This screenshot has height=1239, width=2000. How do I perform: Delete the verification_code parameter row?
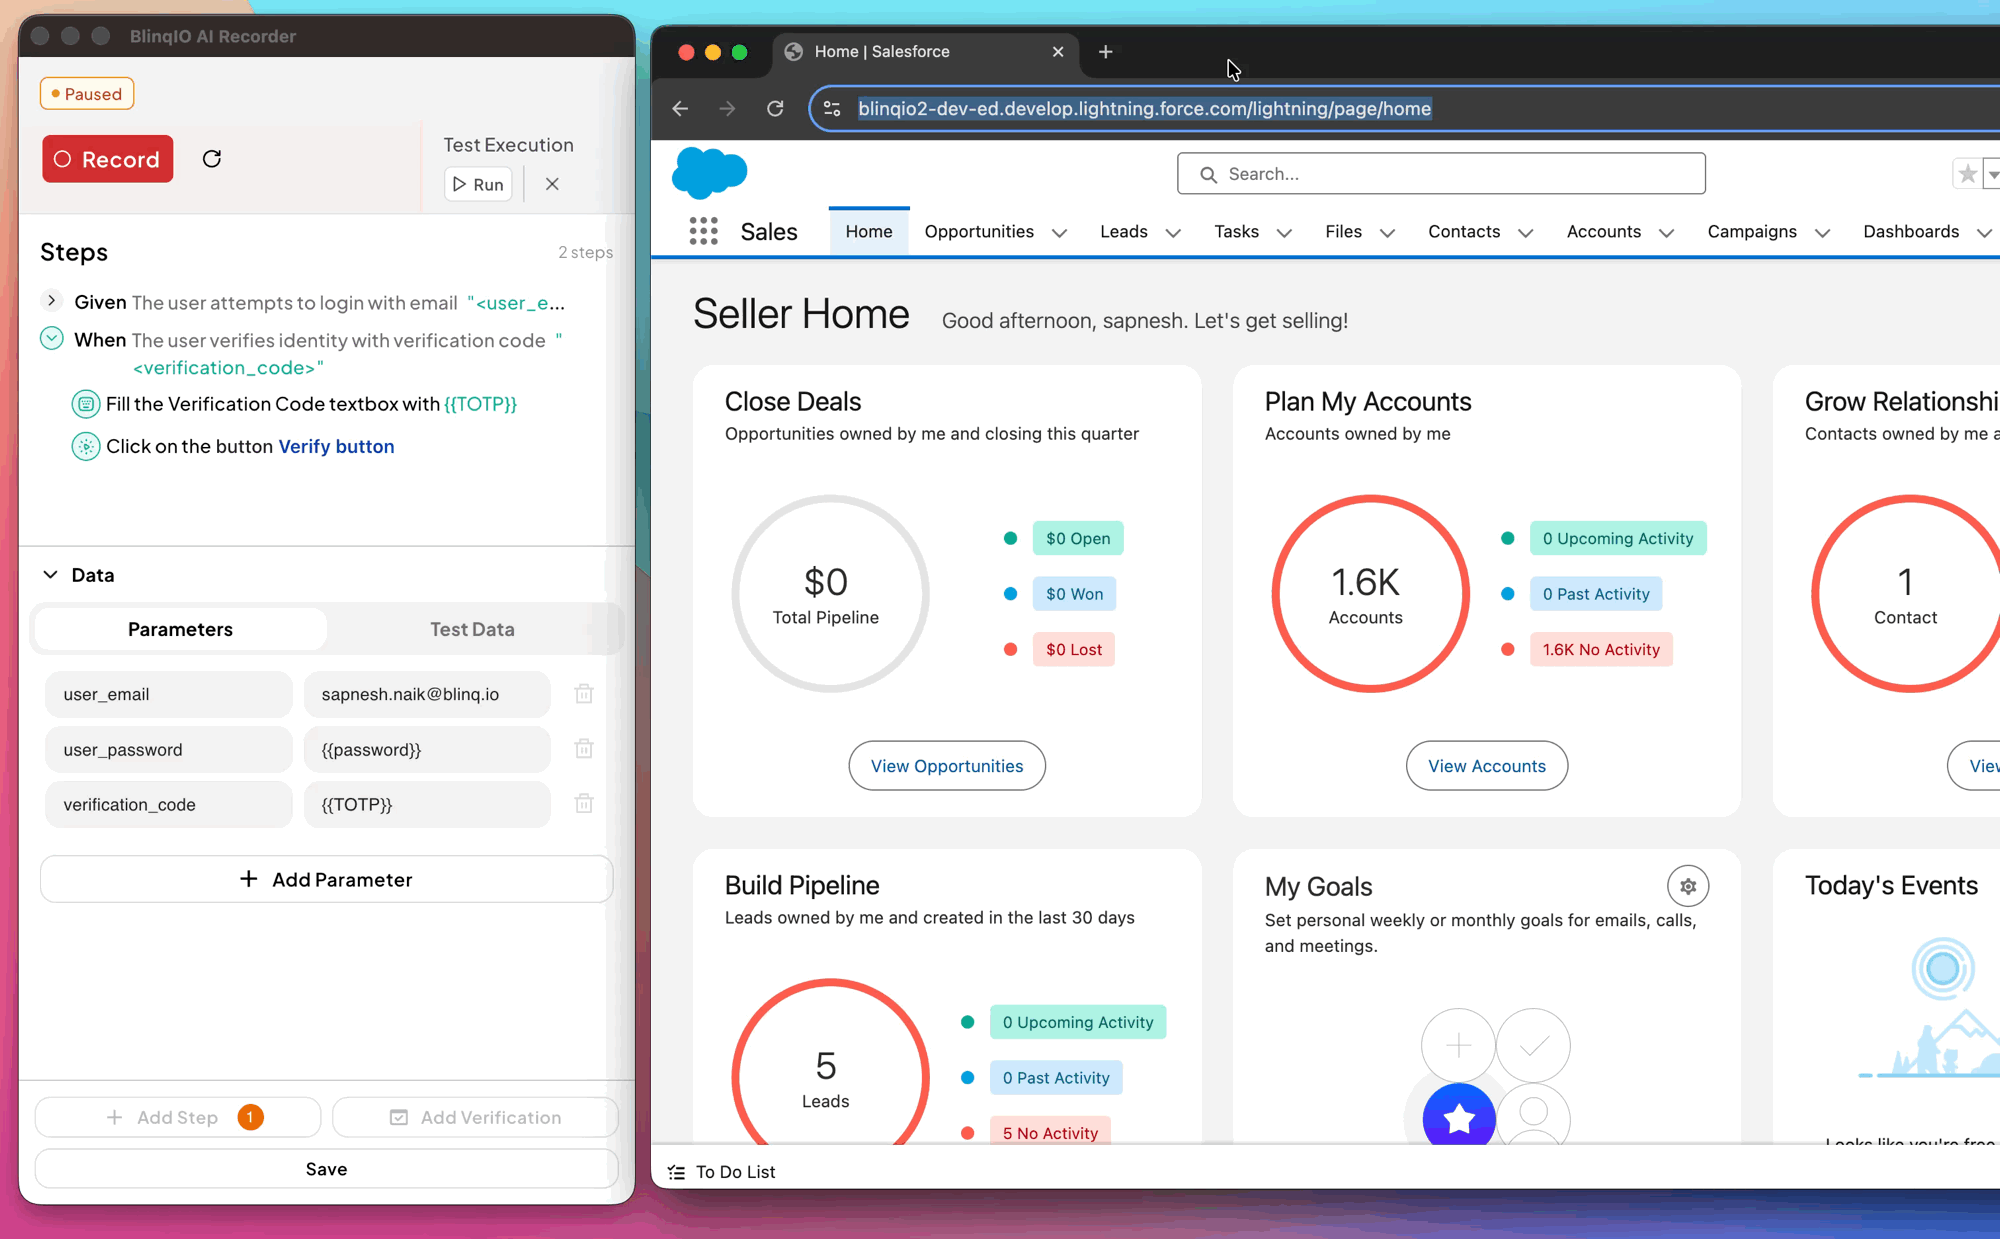pyautogui.click(x=584, y=804)
